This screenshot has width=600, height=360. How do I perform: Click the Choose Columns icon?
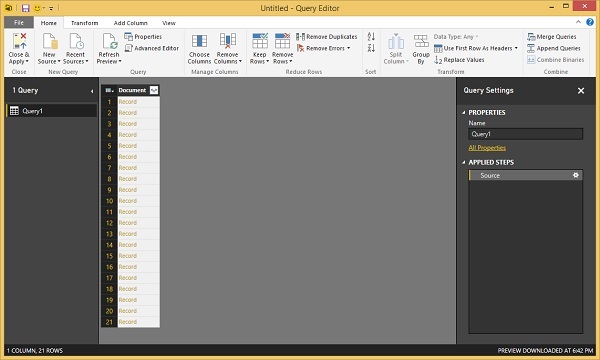199,41
